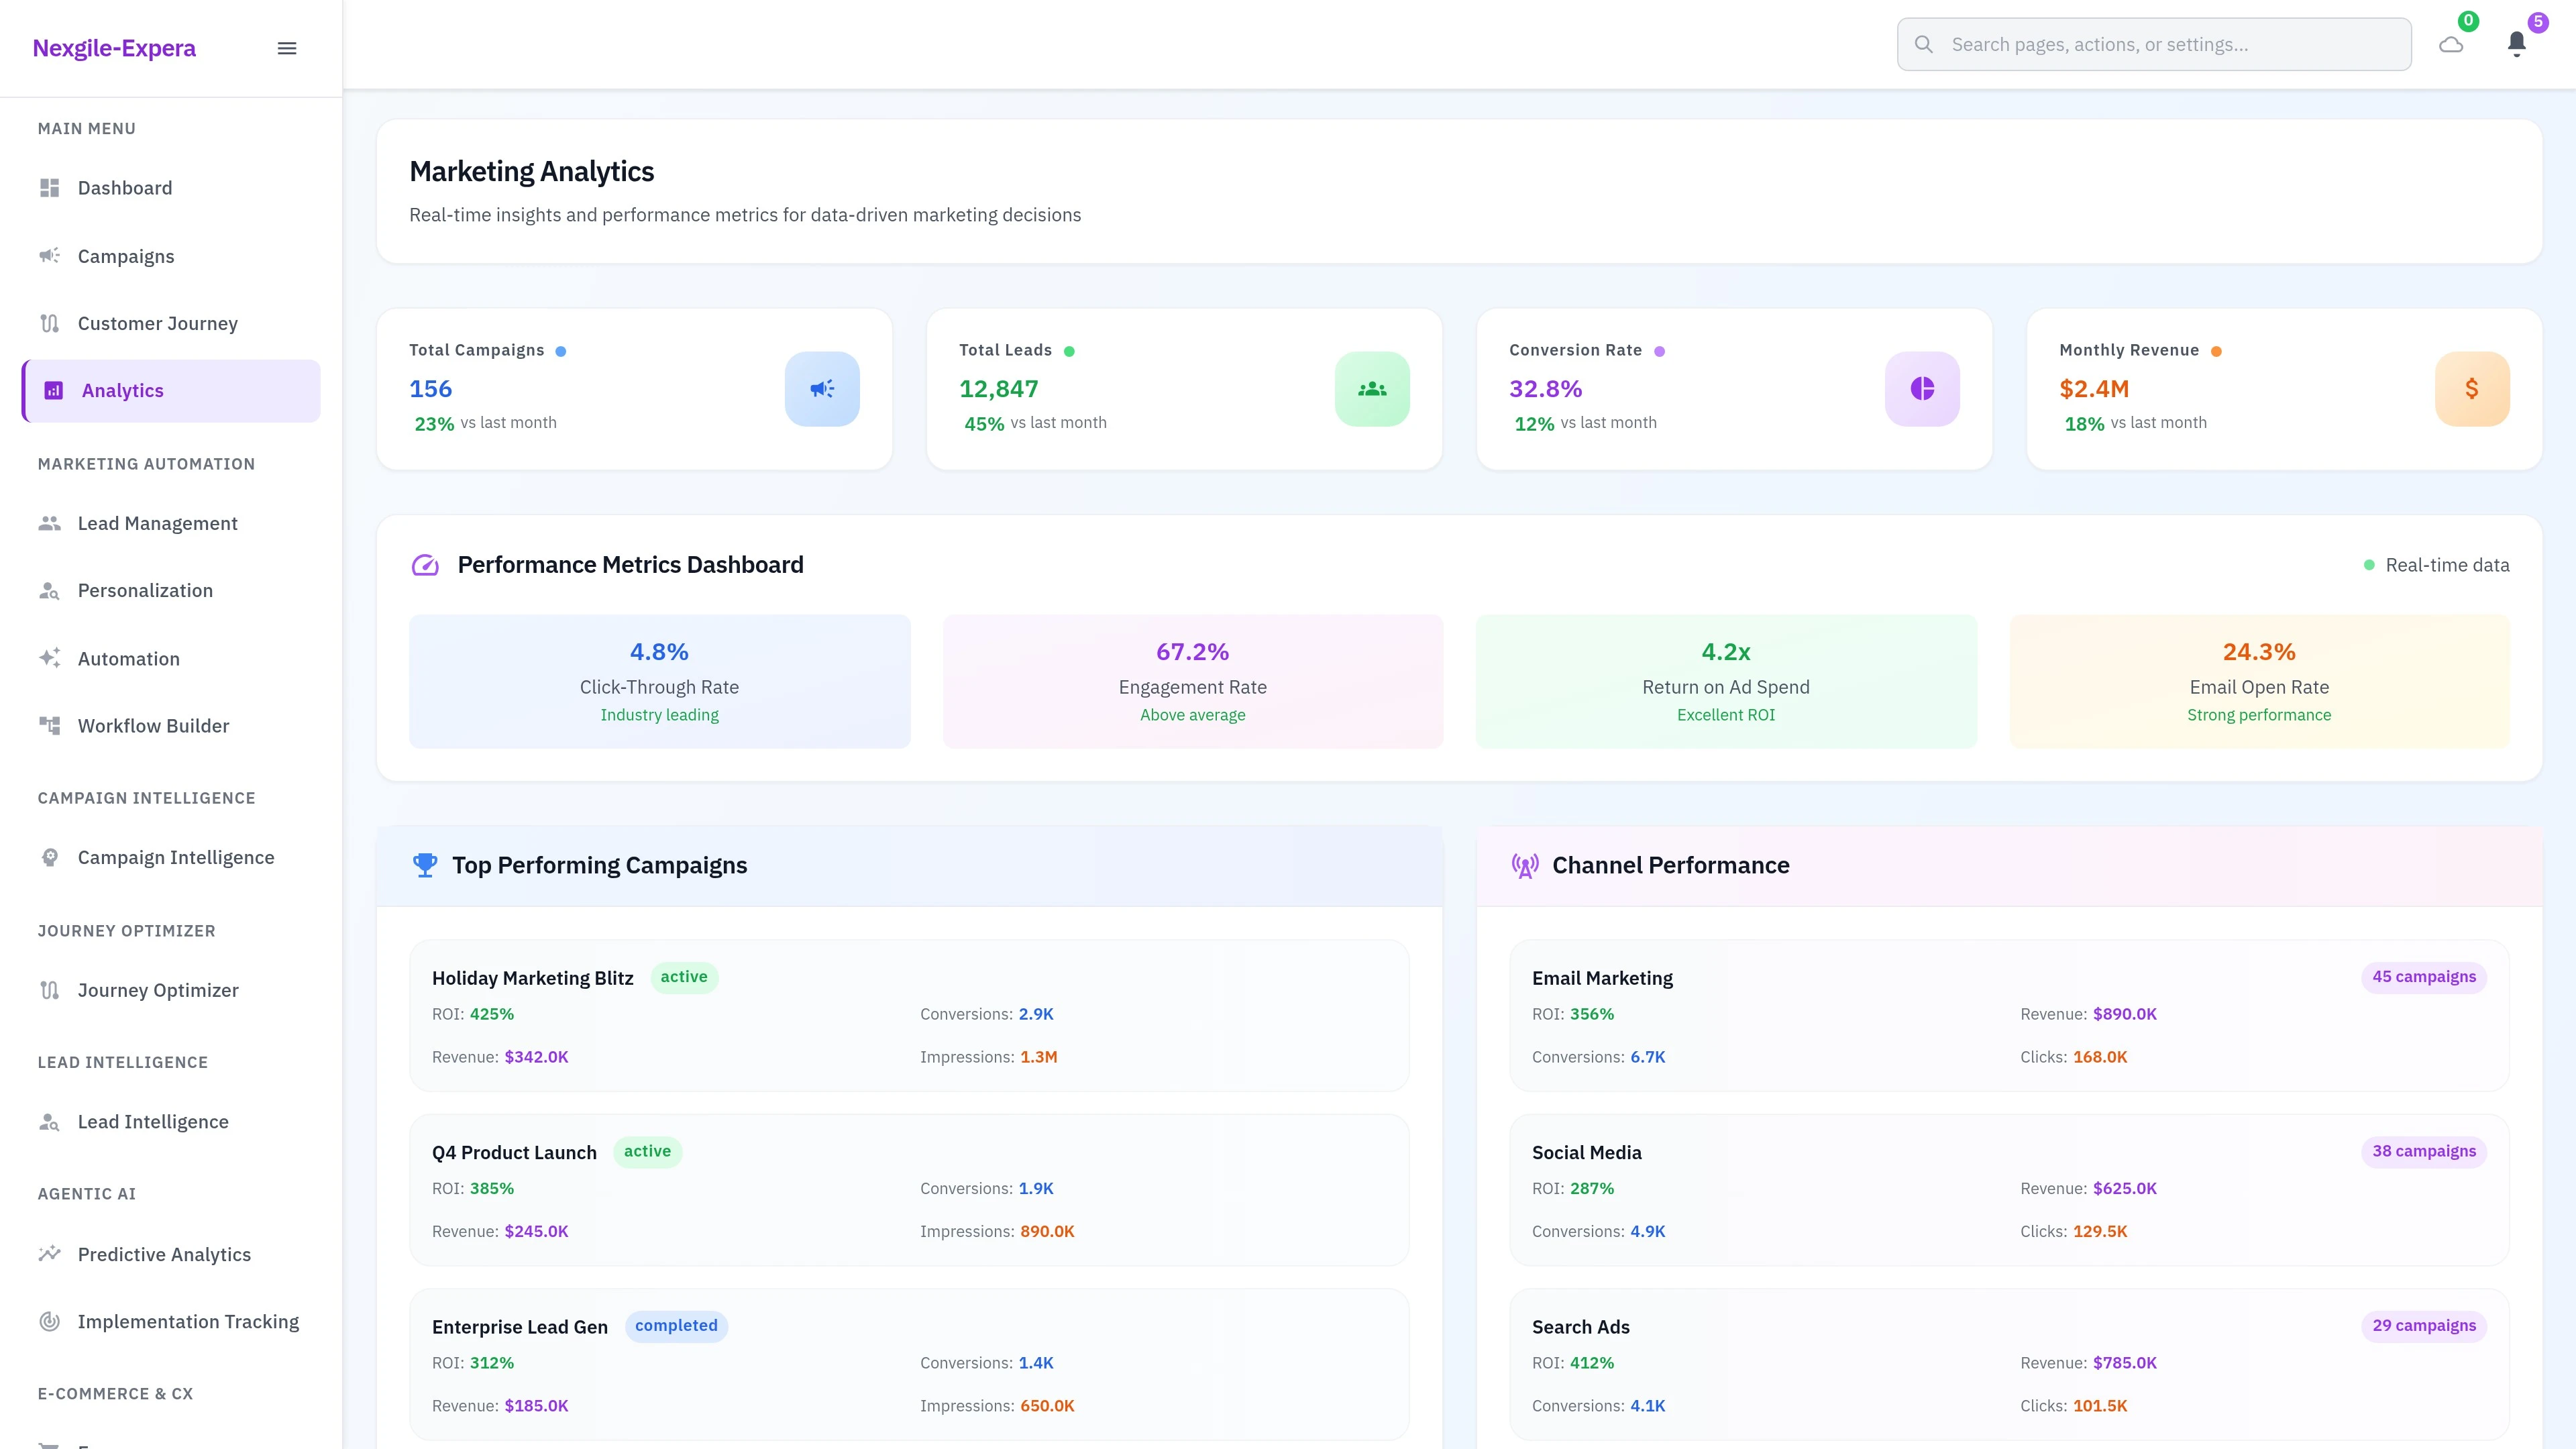The width and height of the screenshot is (2576, 1449).
Task: Click the active badge on Holiday Marketing Blitz
Action: (685, 977)
